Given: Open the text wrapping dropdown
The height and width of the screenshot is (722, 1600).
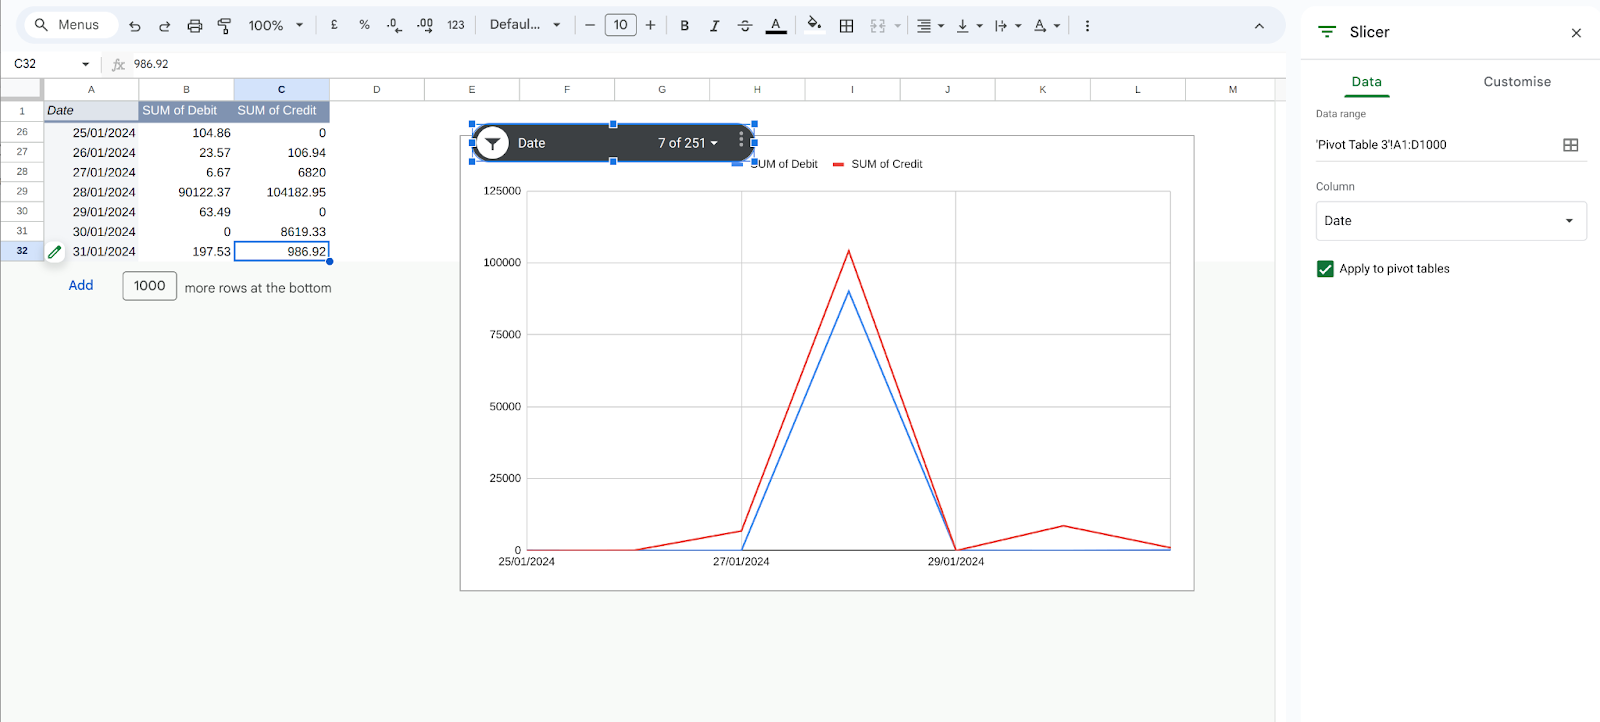Looking at the screenshot, I should coord(1007,26).
